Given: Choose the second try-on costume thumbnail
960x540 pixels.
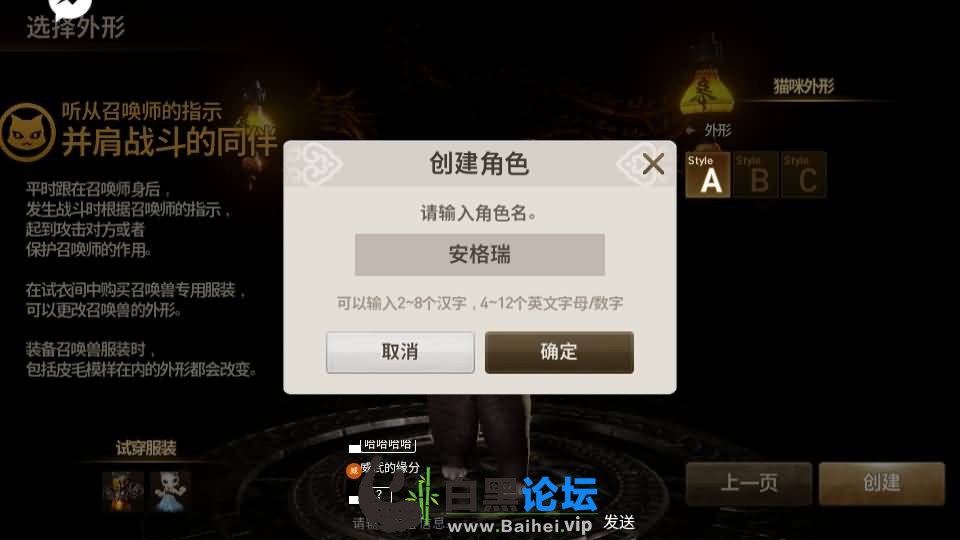Looking at the screenshot, I should click(170, 491).
